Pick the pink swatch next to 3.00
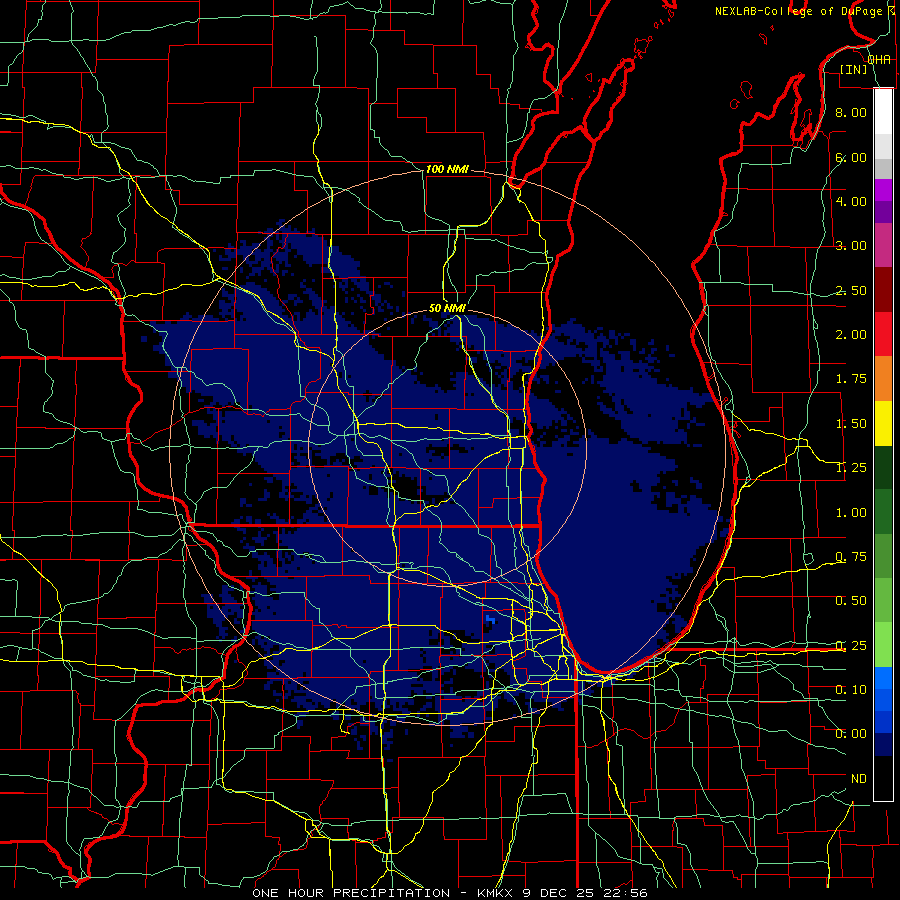The image size is (900, 900). (x=883, y=246)
